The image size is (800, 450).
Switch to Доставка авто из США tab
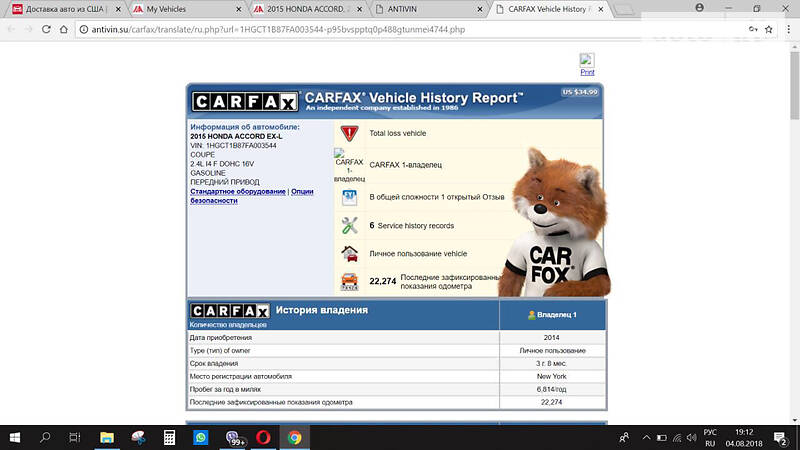pos(65,9)
